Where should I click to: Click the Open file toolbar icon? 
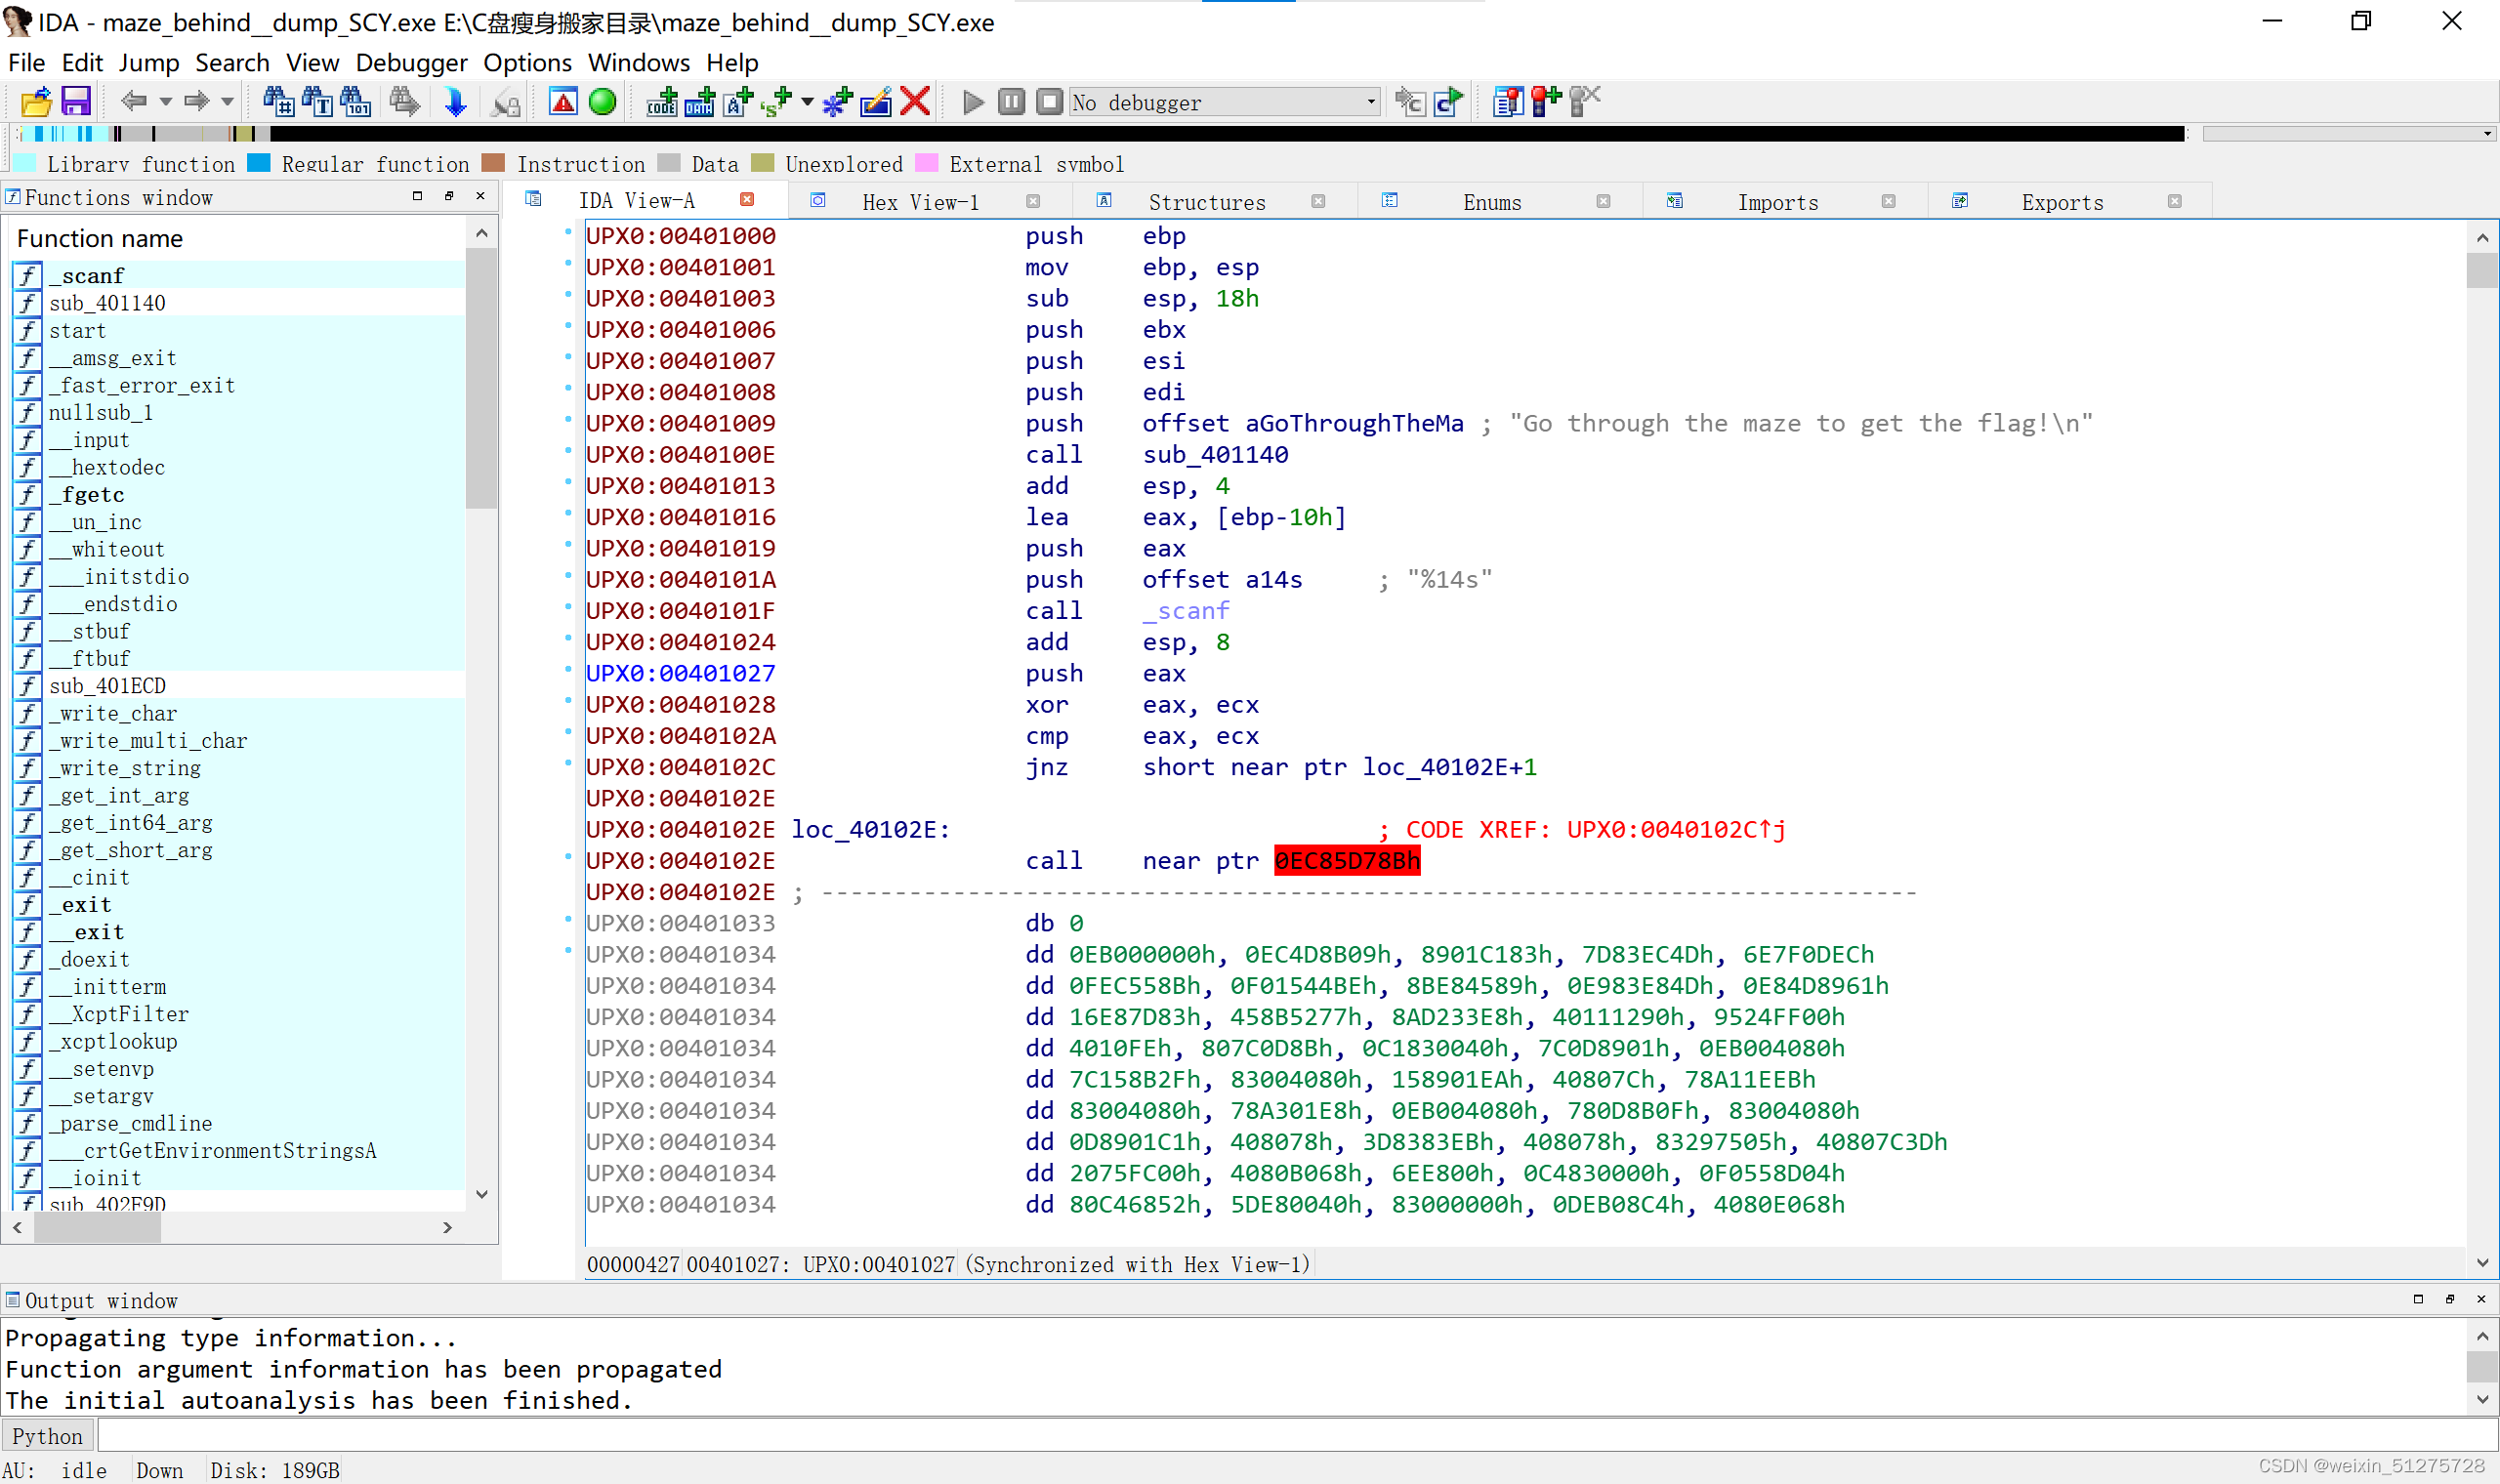(x=36, y=101)
